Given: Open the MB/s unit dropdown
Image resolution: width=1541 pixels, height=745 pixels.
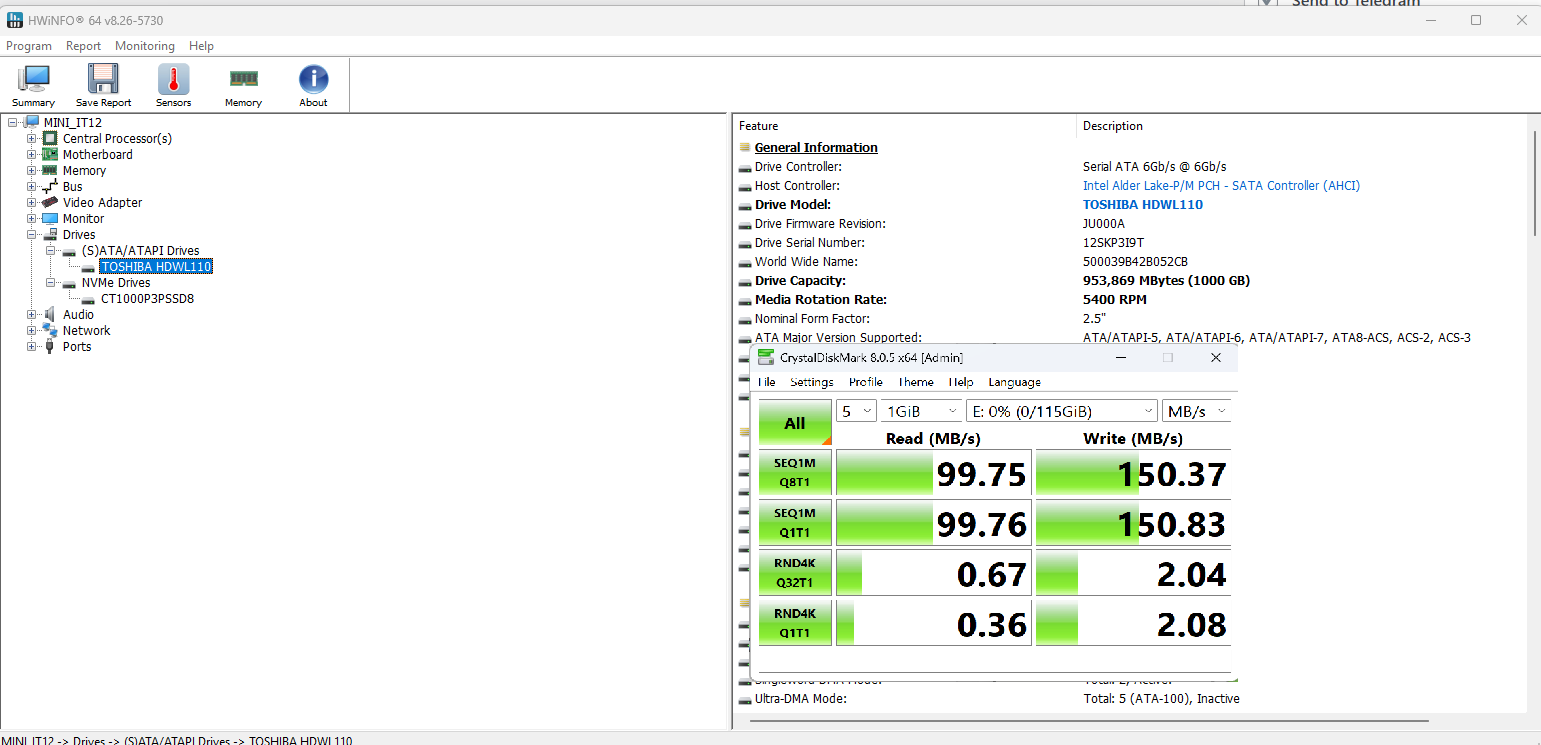Looking at the screenshot, I should click(x=1196, y=411).
